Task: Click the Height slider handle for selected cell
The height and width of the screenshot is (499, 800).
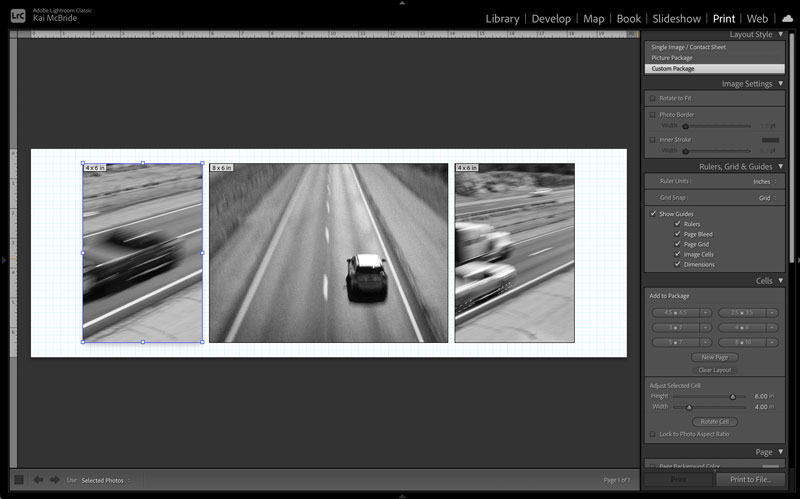Action: coord(733,396)
